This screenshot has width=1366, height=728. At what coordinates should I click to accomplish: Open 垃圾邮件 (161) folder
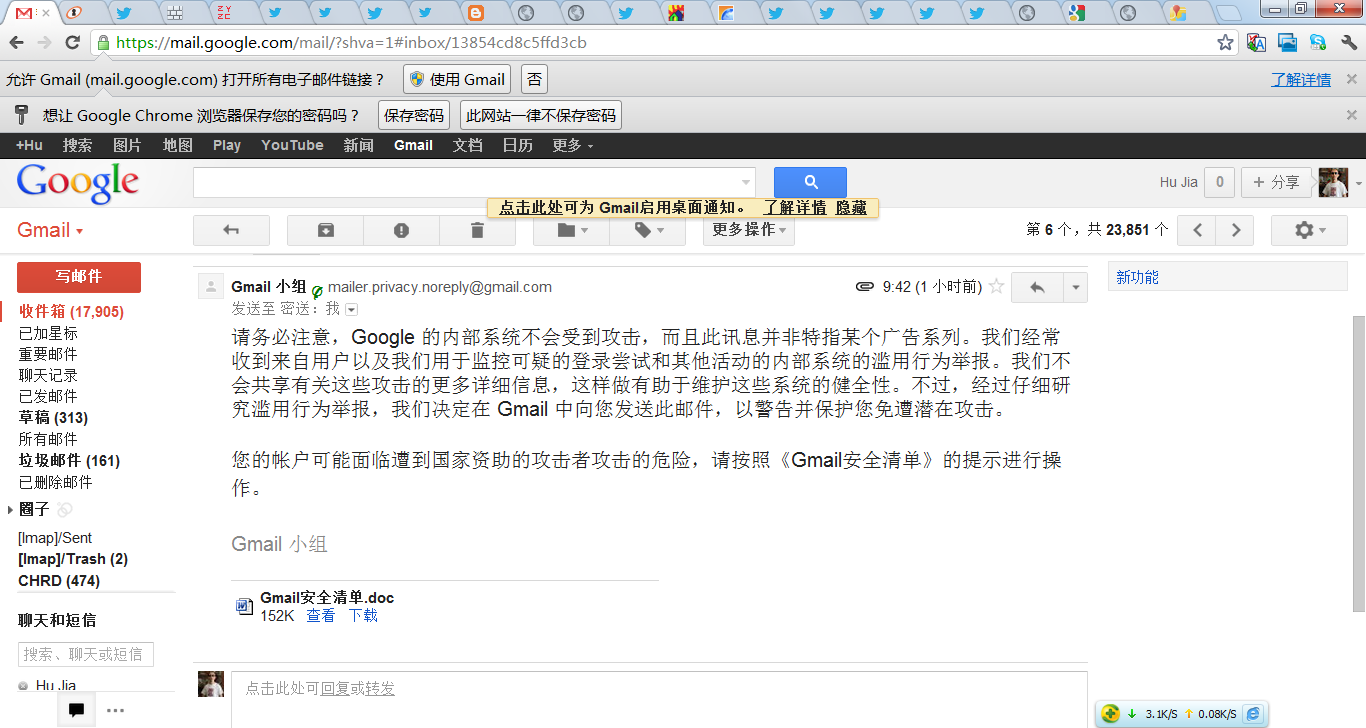point(69,461)
